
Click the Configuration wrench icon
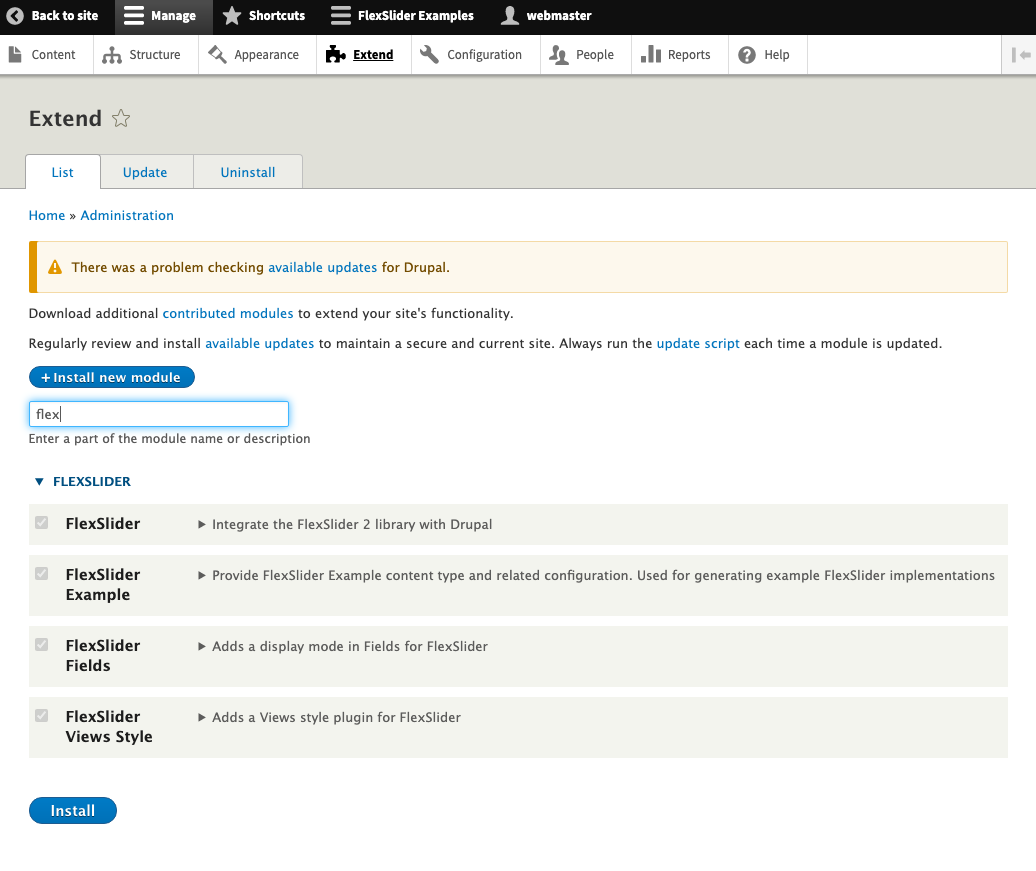429,55
